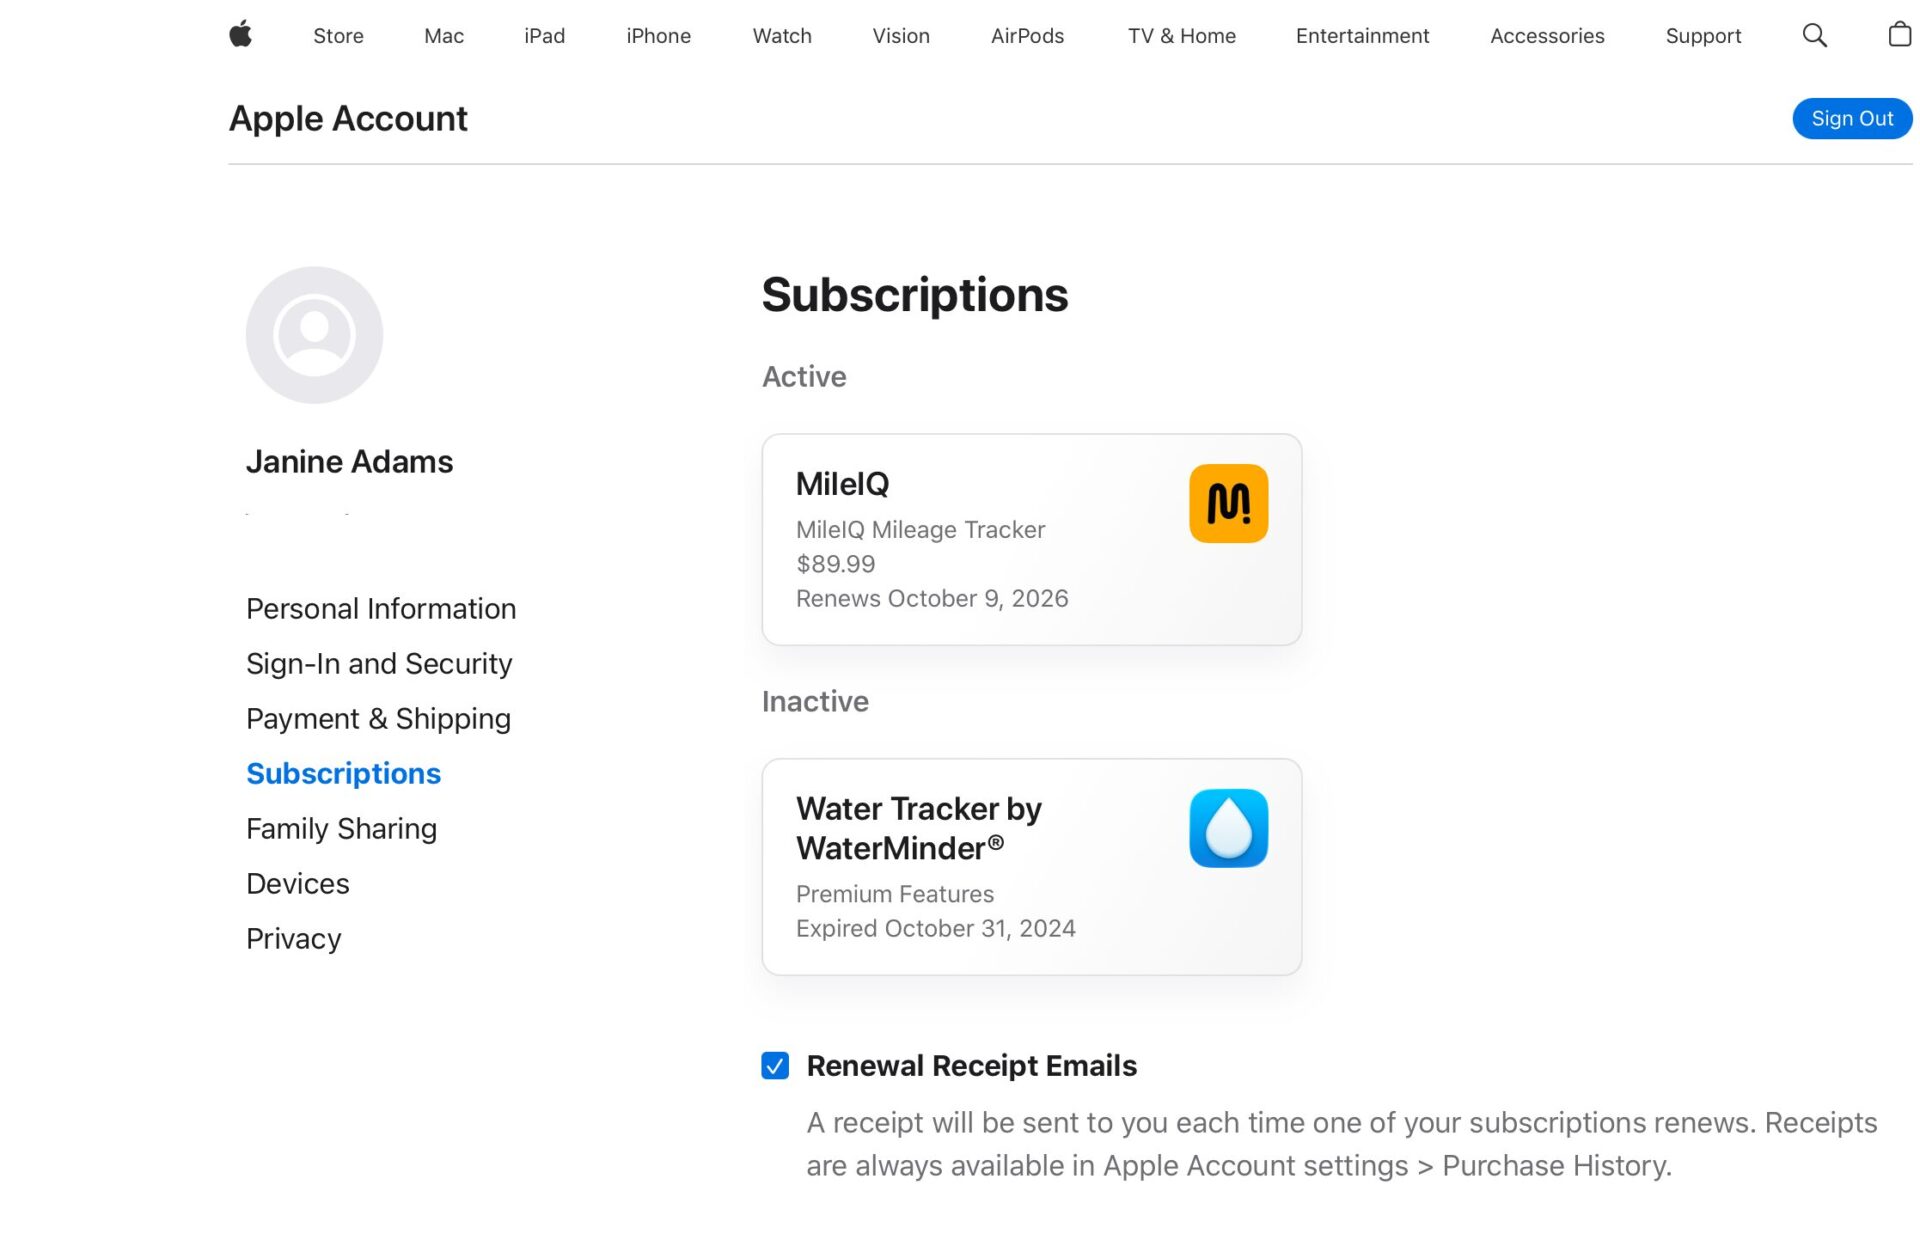
Task: Open the Water Tracker subscription details
Action: (x=1032, y=867)
